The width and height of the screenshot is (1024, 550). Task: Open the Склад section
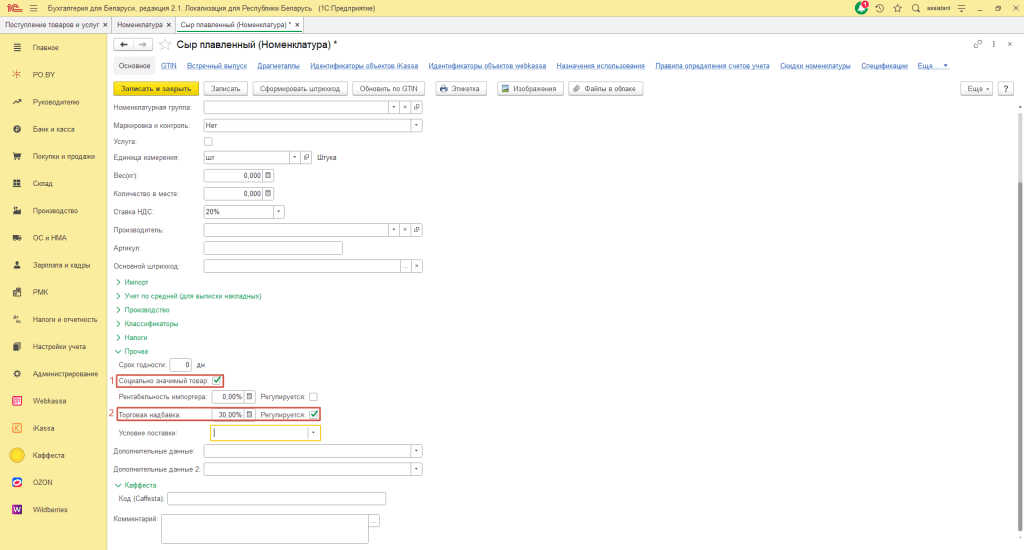42,184
